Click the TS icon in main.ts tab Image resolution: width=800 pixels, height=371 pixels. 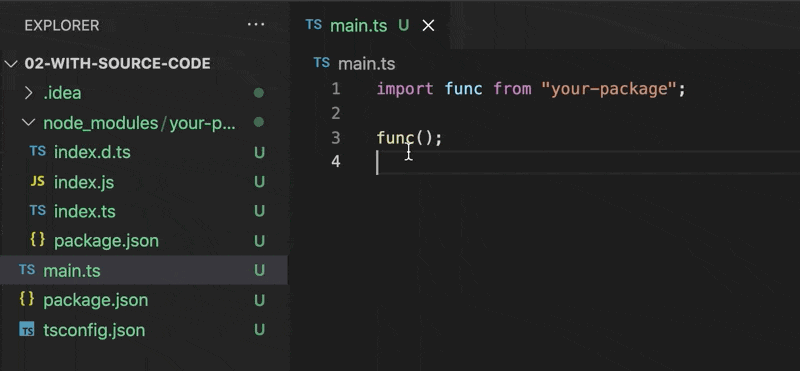[x=314, y=25]
